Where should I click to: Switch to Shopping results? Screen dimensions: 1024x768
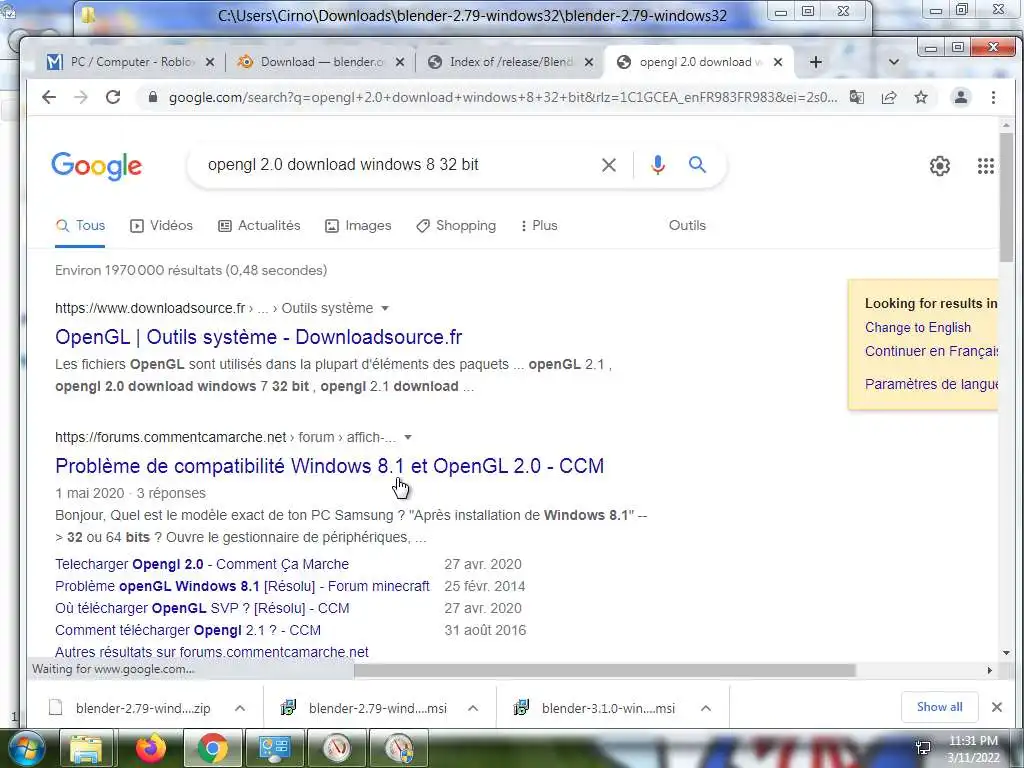456,225
